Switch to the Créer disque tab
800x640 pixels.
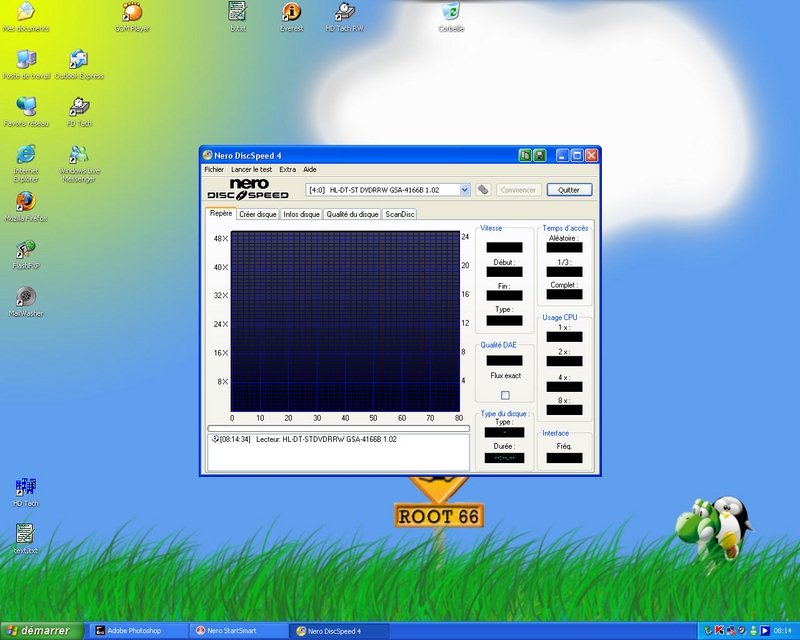258,214
